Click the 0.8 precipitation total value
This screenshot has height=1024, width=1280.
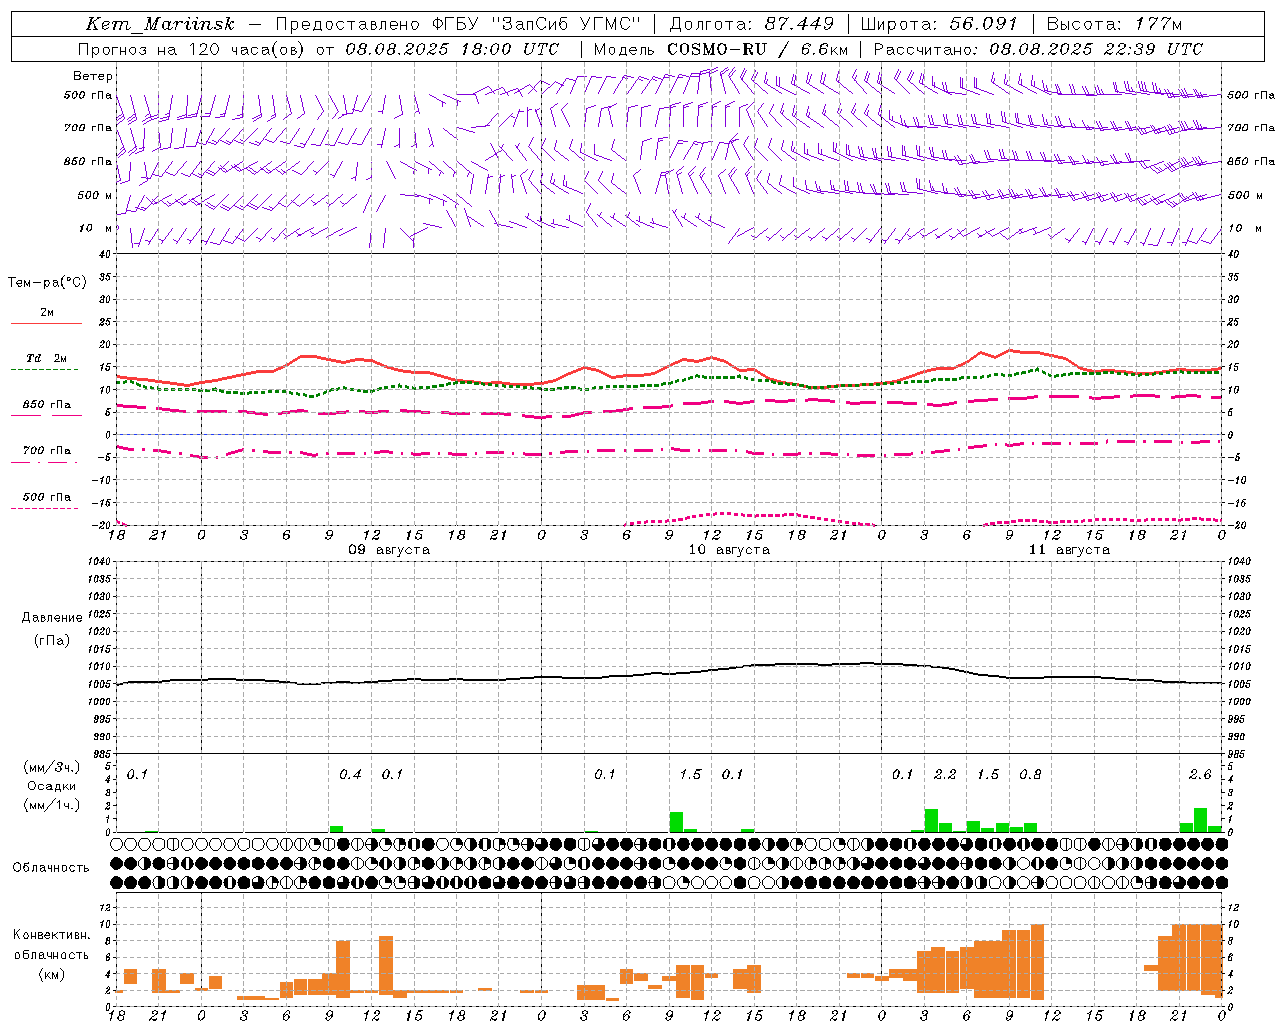[x=1030, y=775]
